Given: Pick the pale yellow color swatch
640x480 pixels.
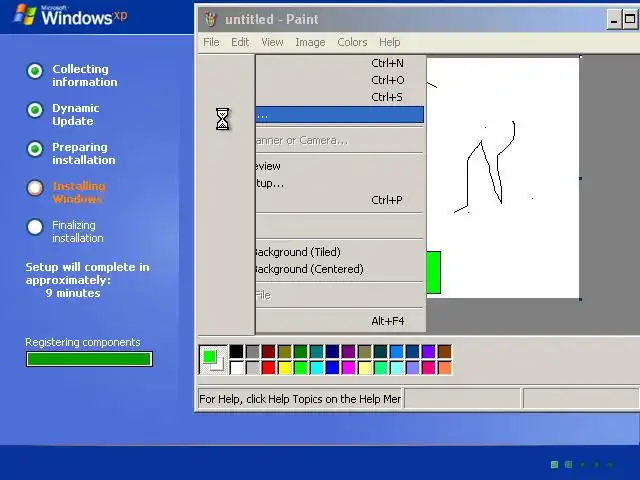Looking at the screenshot, I should 364,368.
